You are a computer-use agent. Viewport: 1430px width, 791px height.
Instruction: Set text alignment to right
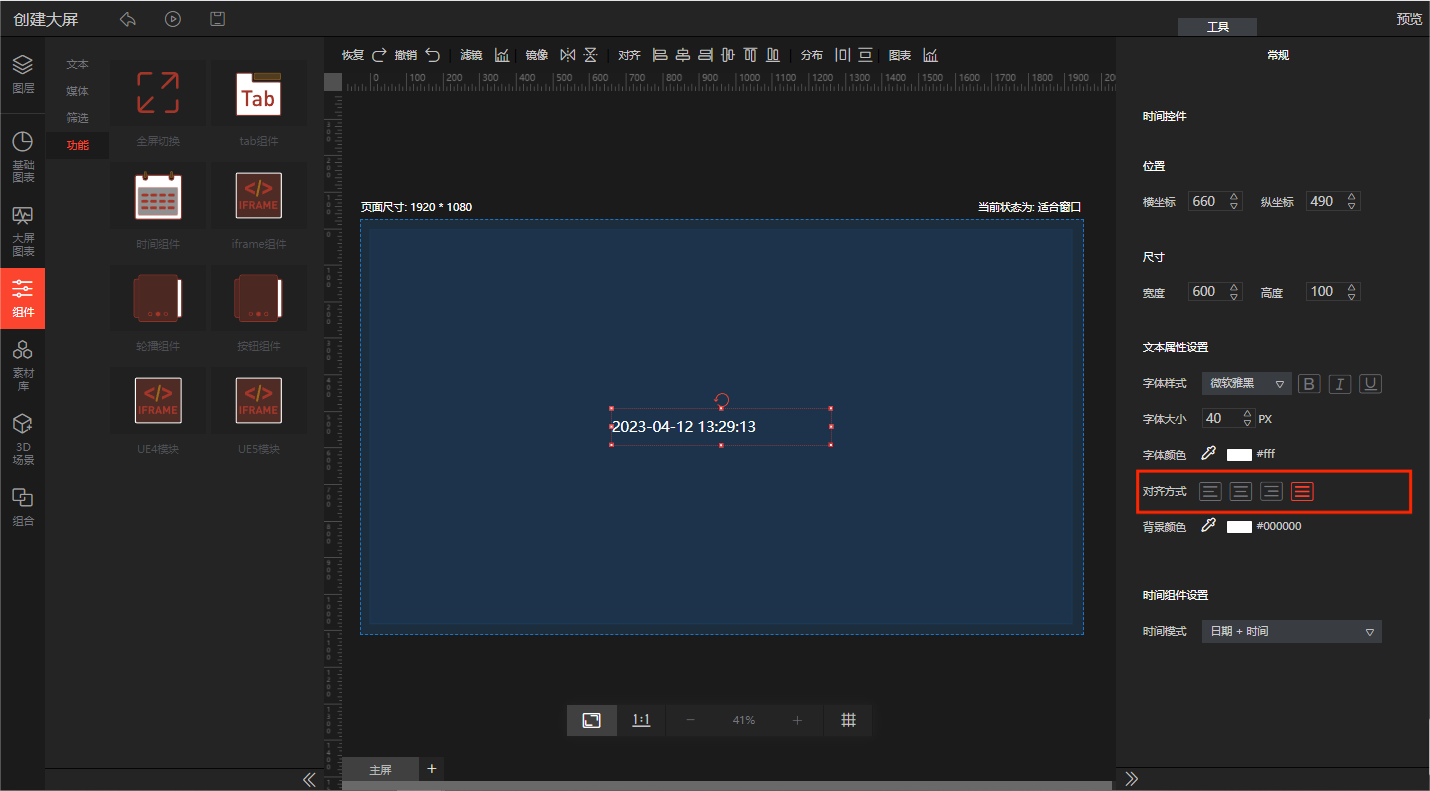1271,491
